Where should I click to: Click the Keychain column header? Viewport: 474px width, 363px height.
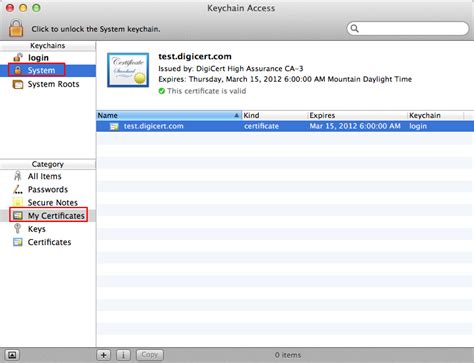[x=435, y=115]
